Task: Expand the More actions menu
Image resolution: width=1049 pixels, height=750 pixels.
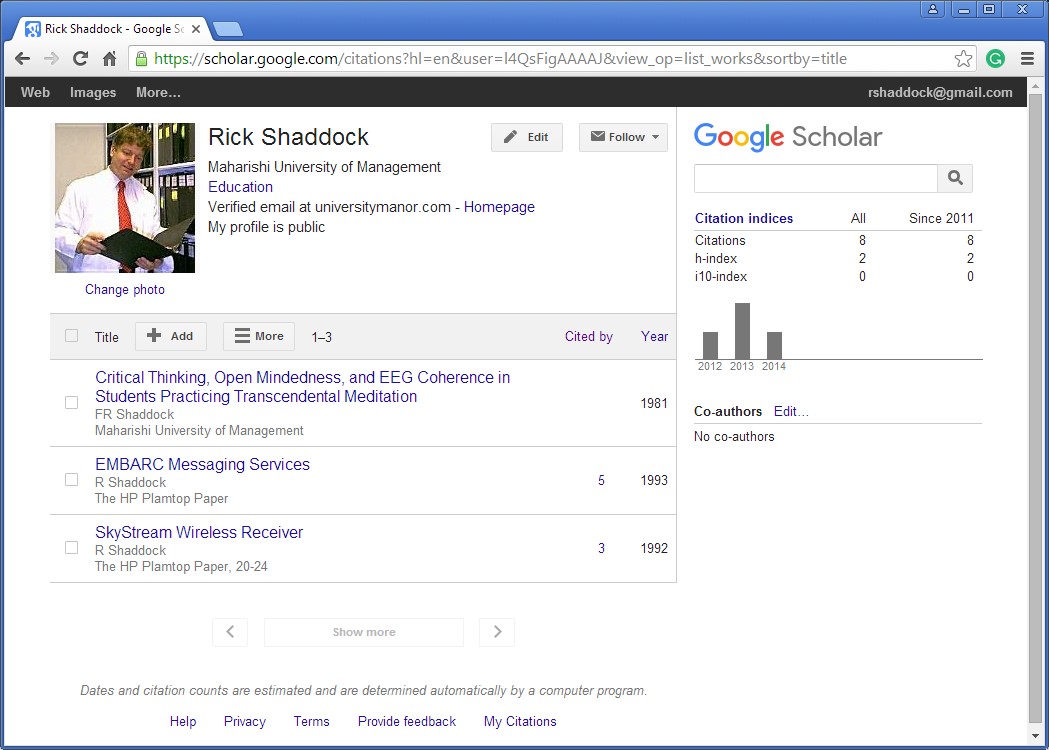Action: pyautogui.click(x=259, y=336)
